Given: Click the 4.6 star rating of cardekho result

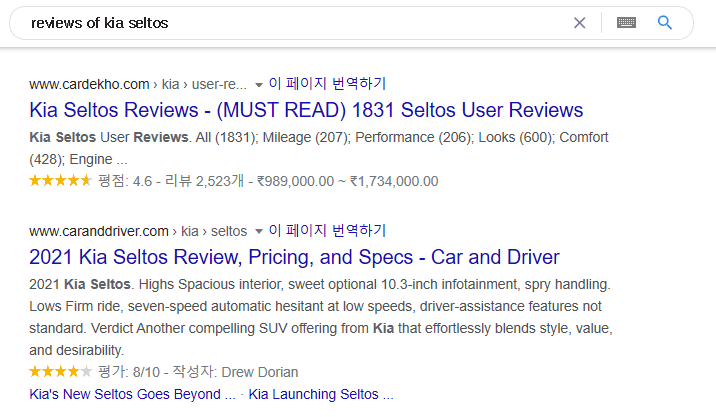Looking at the screenshot, I should point(60,181).
